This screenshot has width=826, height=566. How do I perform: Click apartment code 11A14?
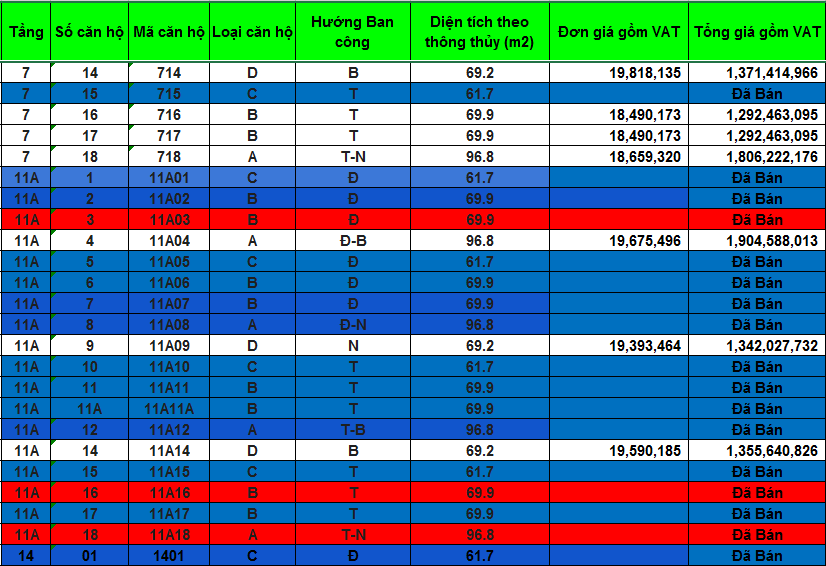[169, 451]
